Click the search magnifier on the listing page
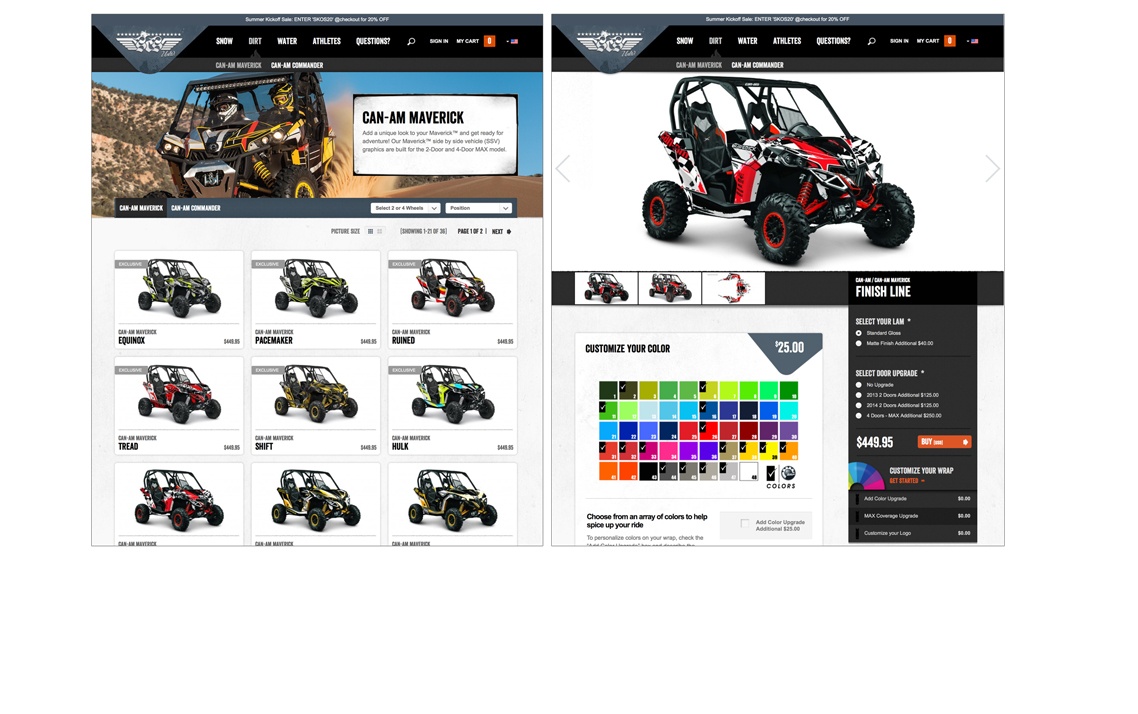This screenshot has width=1138, height=714. point(411,41)
